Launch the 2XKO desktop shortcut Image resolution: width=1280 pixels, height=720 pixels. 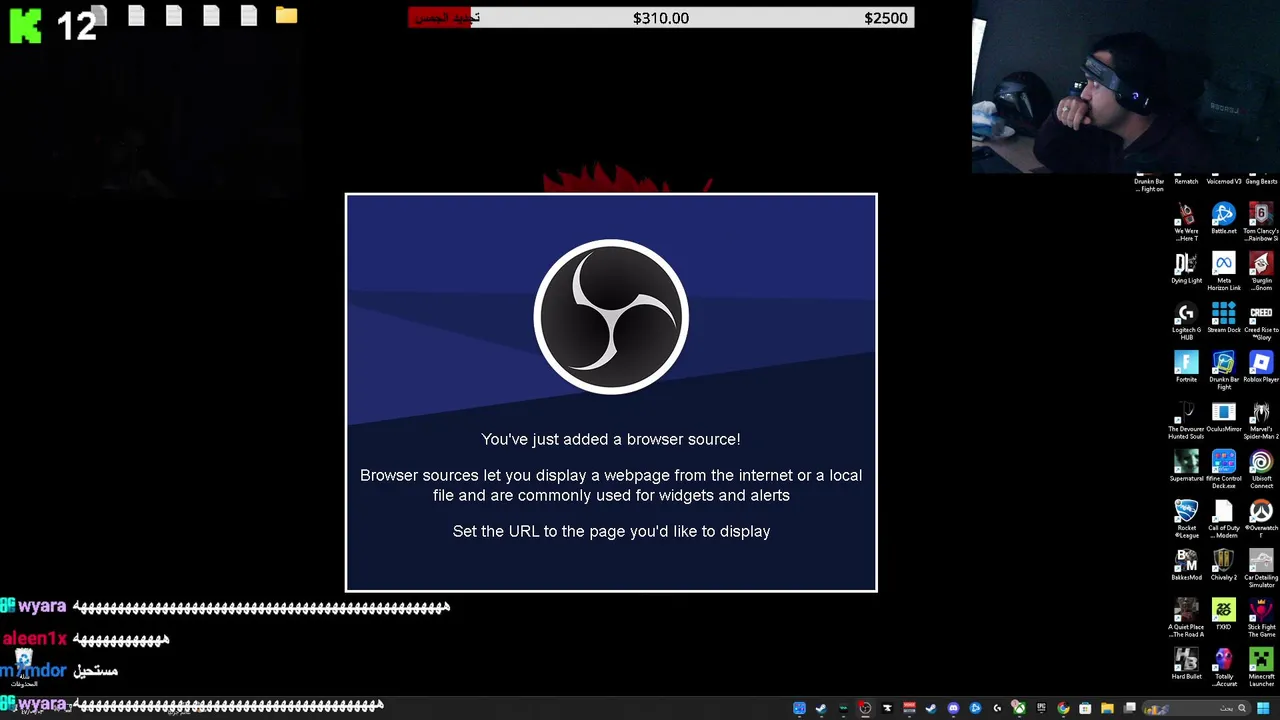(x=1224, y=615)
